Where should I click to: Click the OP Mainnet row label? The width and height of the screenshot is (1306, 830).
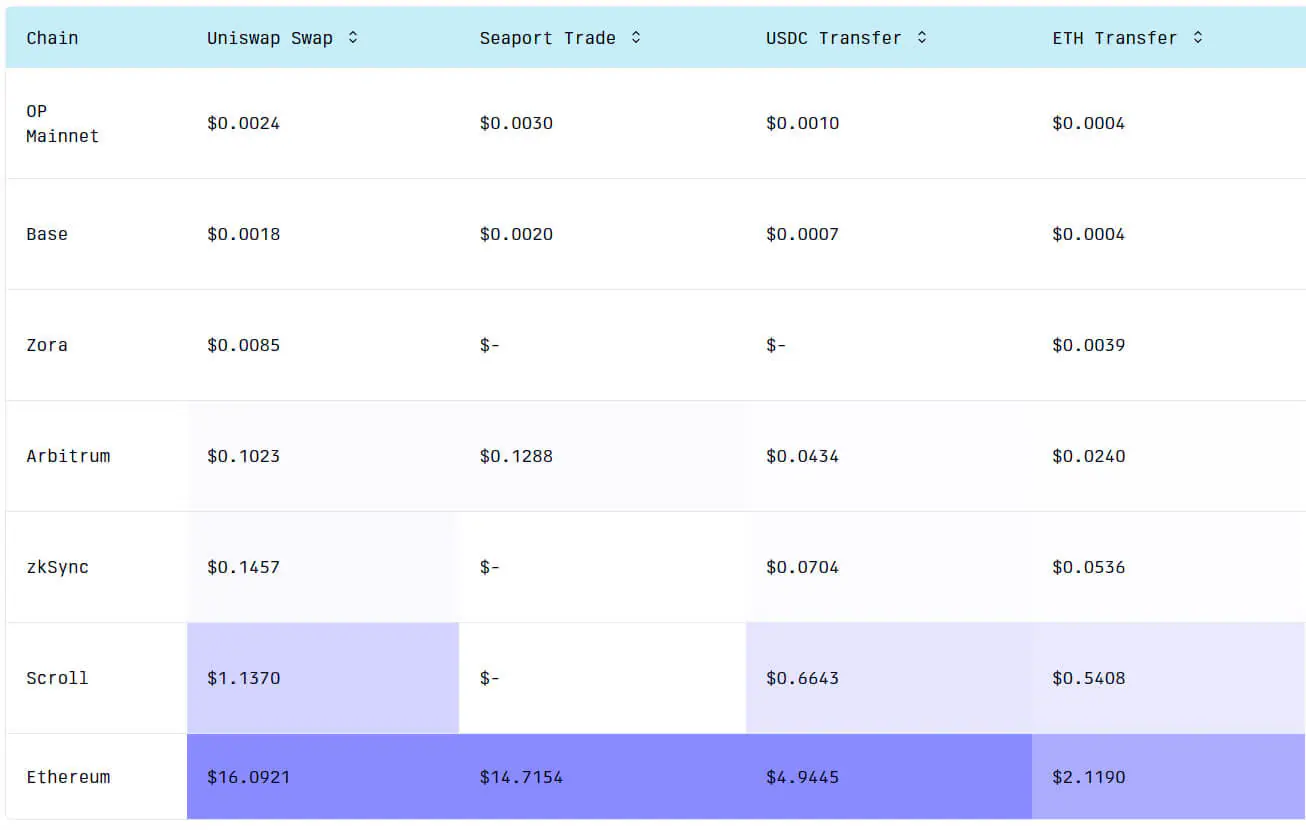tap(61, 123)
